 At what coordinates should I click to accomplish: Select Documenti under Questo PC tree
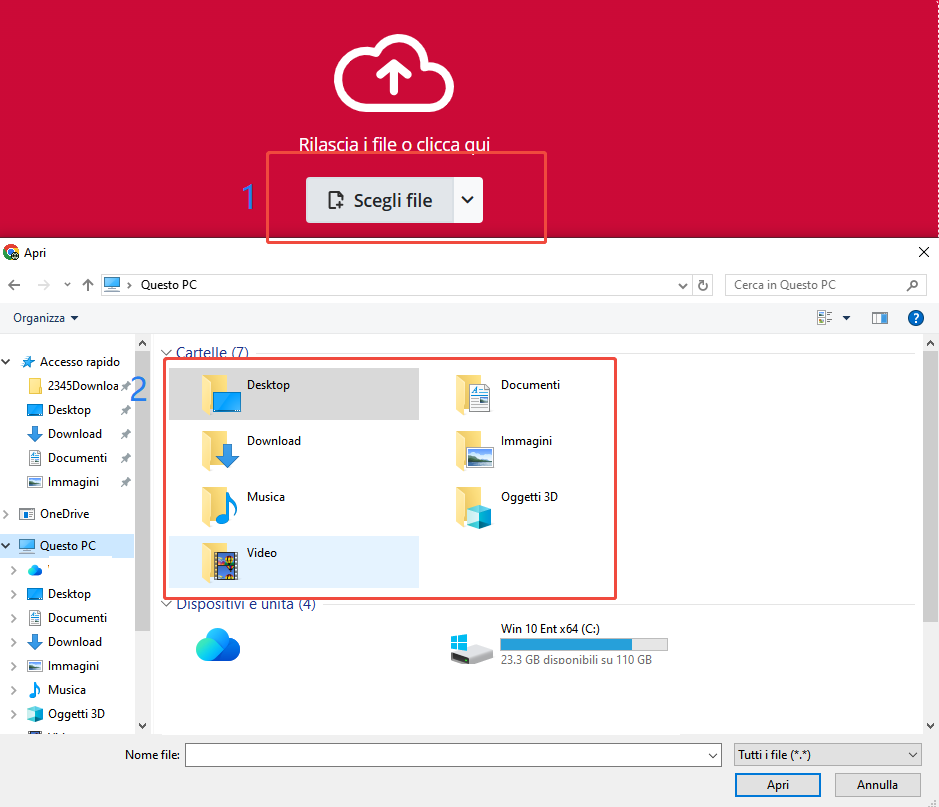pyautogui.click(x=77, y=618)
